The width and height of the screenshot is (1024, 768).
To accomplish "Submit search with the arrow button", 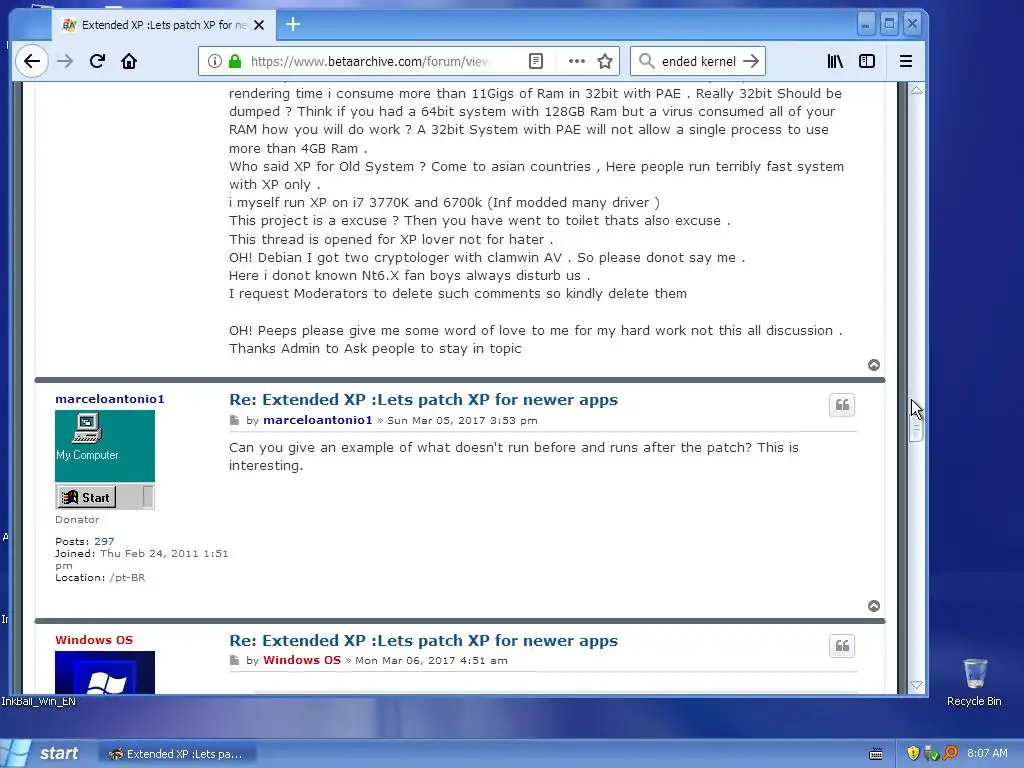I will point(751,61).
